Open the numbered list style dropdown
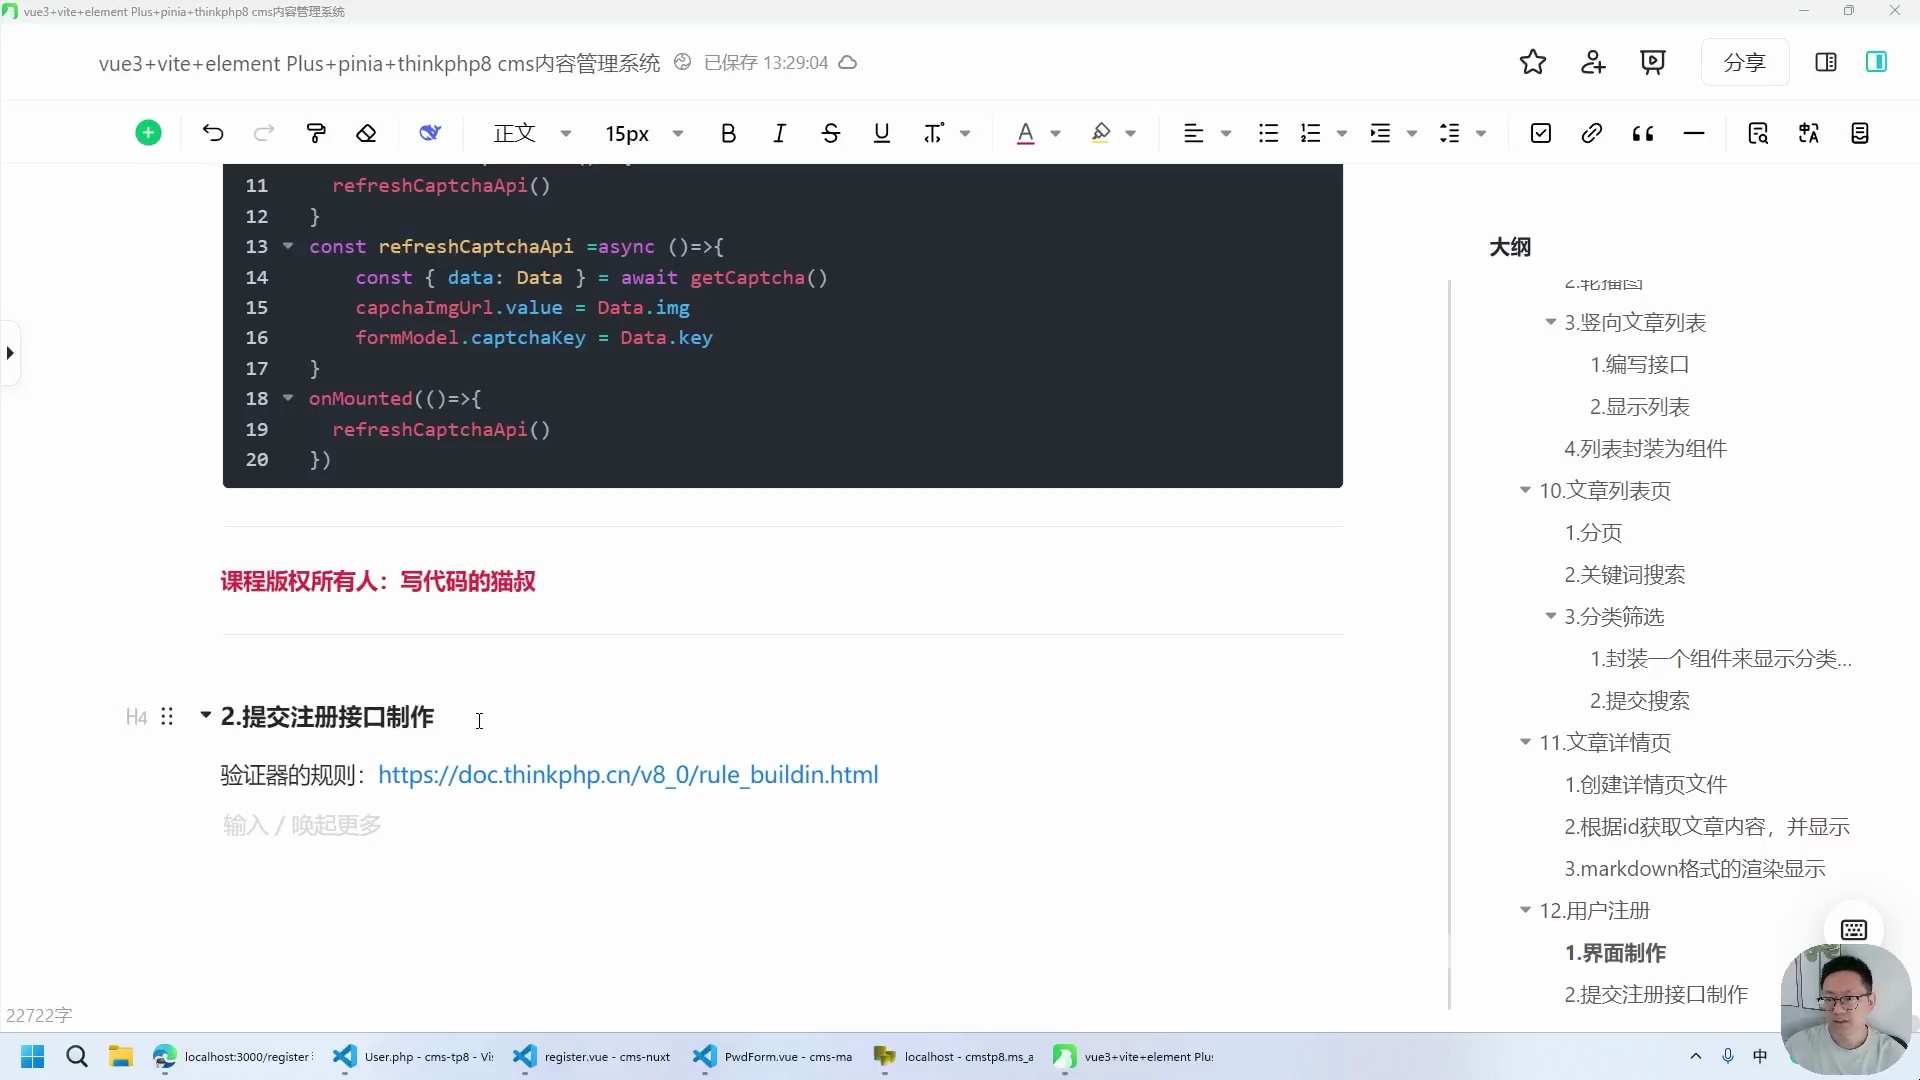This screenshot has height=1080, width=1920. (1342, 134)
